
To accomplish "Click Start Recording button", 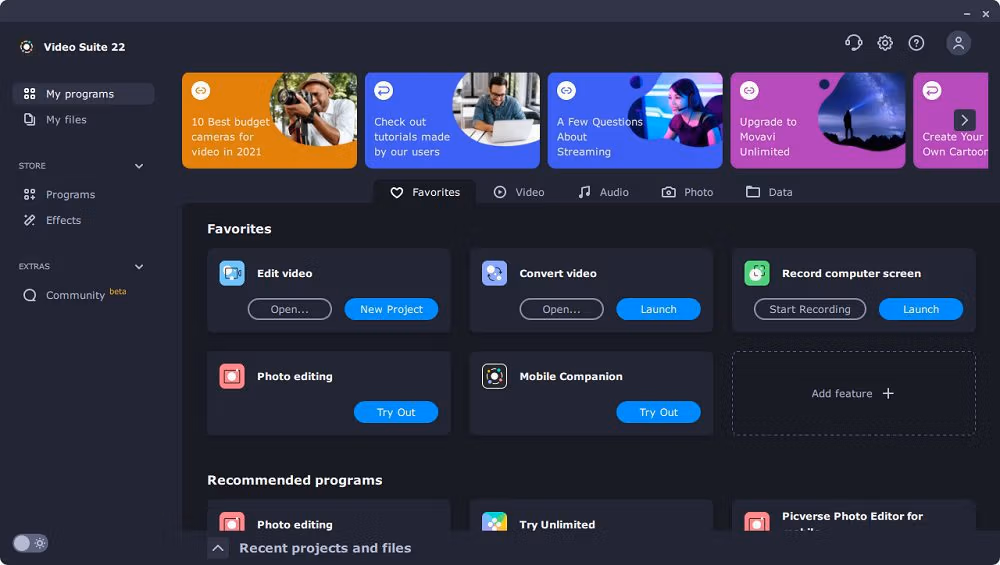I will [x=810, y=309].
